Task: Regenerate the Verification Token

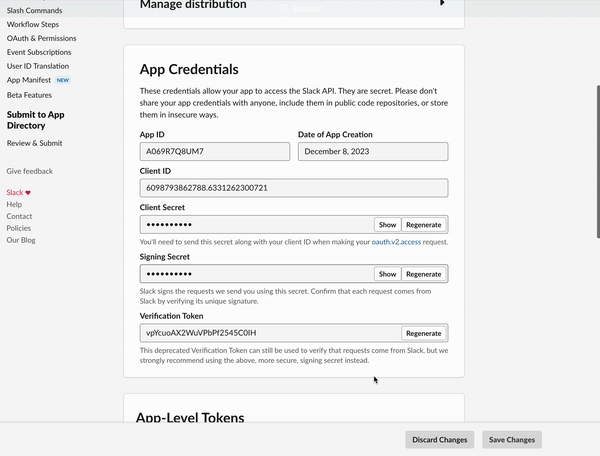Action: (x=424, y=333)
